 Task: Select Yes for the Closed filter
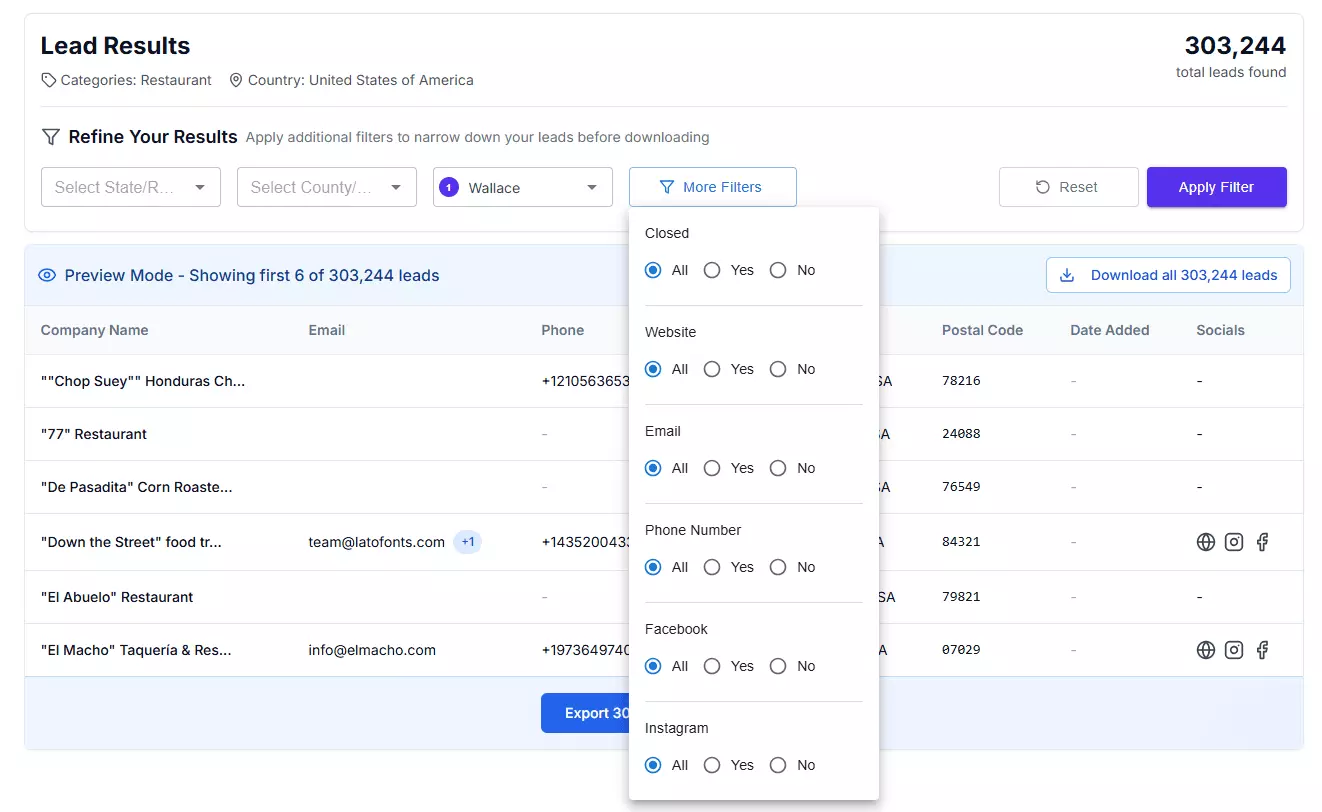(712, 270)
